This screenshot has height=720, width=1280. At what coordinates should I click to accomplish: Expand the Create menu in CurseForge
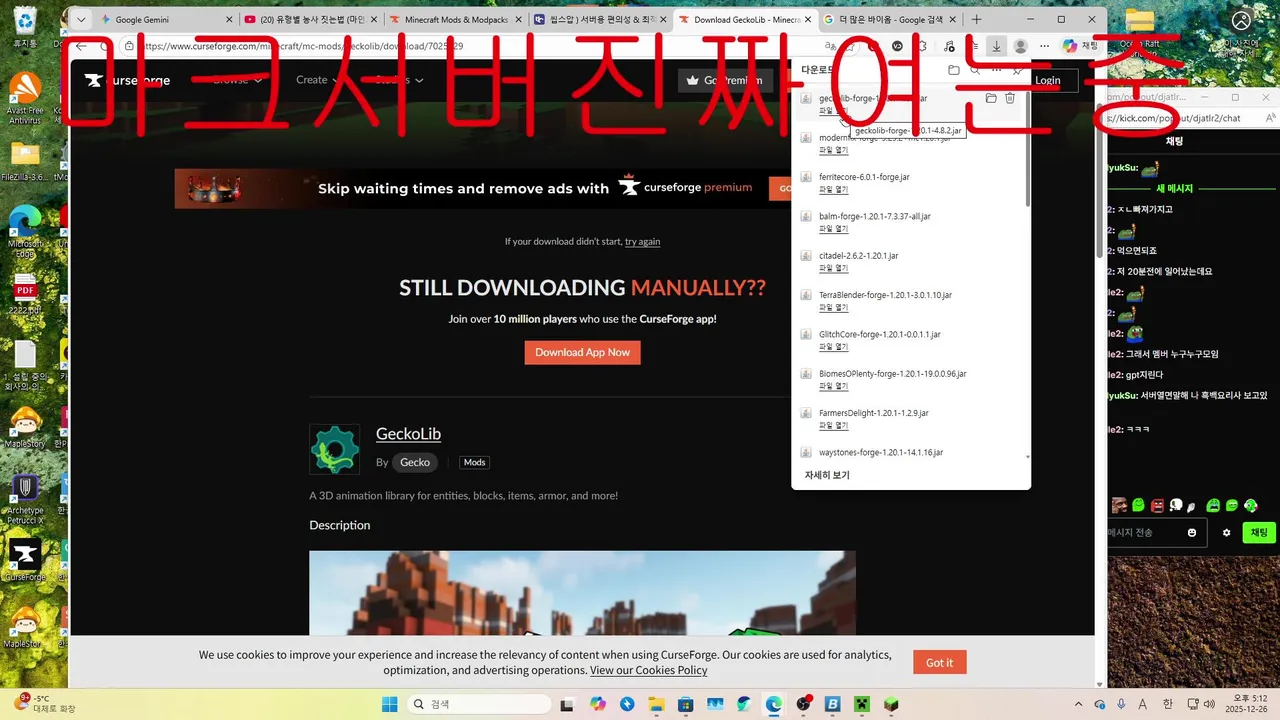[x=318, y=80]
